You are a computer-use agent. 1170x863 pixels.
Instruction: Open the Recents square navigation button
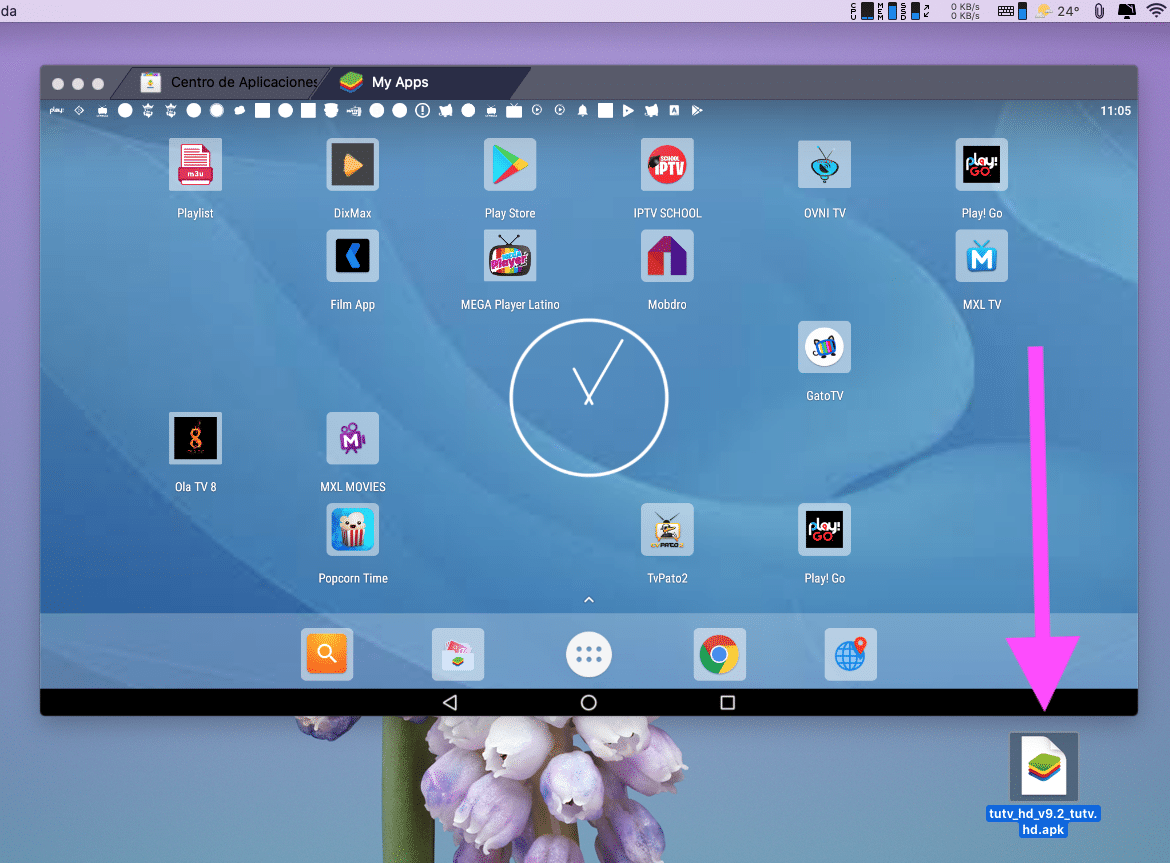(727, 703)
